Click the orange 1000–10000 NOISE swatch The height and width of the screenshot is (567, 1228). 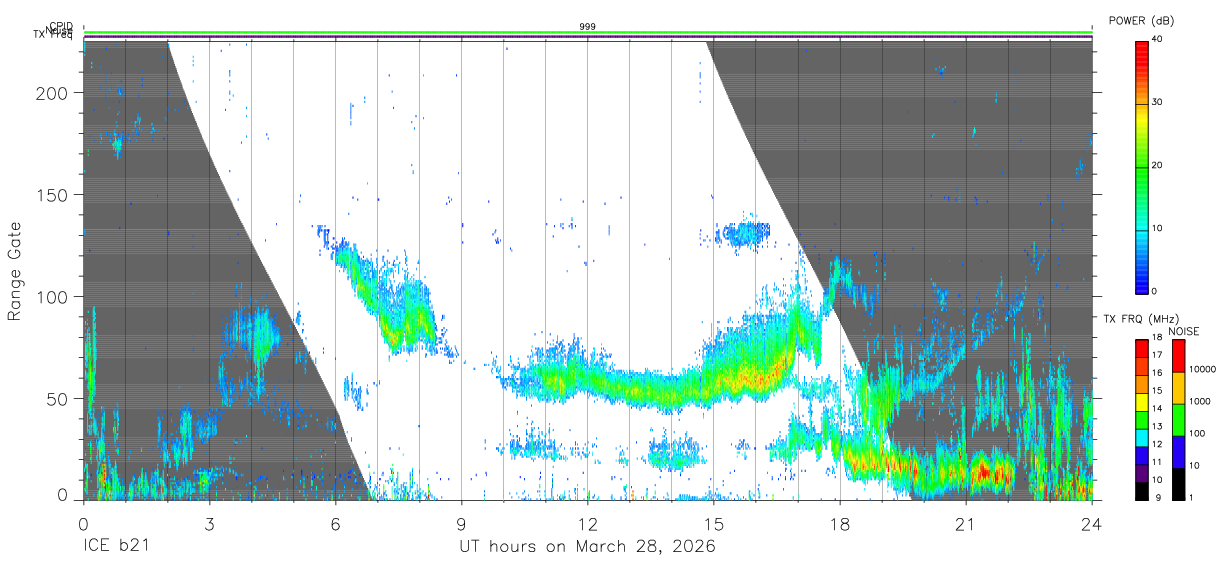(x=1179, y=388)
